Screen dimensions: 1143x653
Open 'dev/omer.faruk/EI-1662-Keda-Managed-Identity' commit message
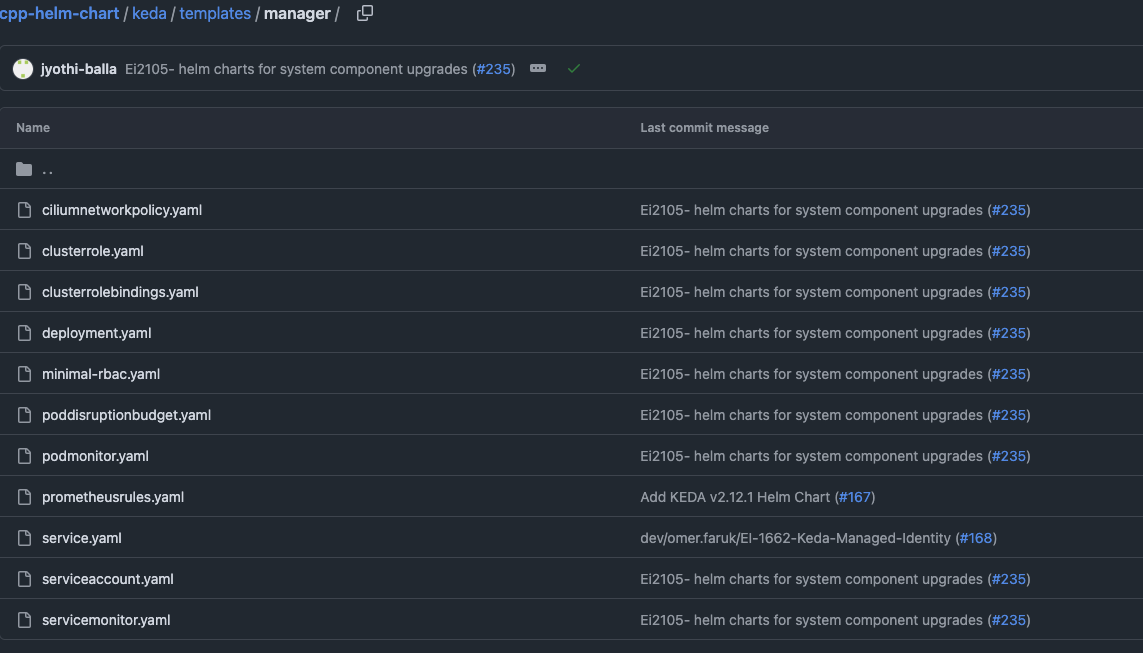point(795,538)
